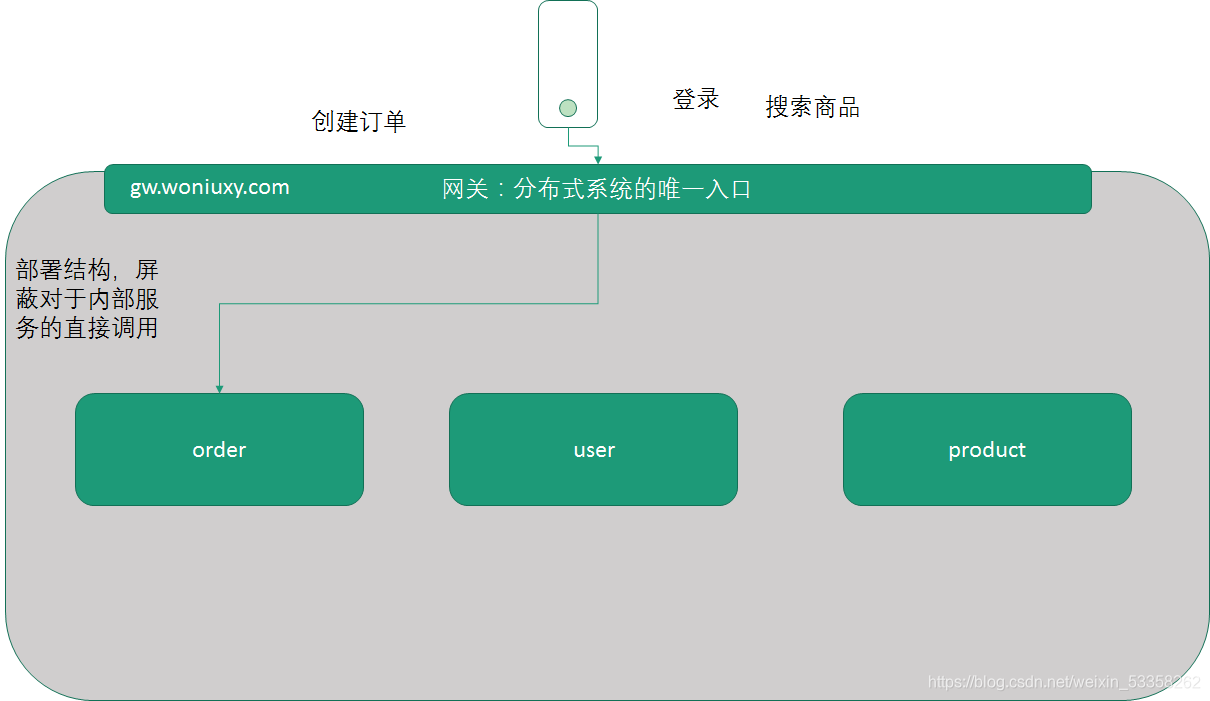1210x701 pixels.
Task: Toggle the 登录 label
Action: 697,98
